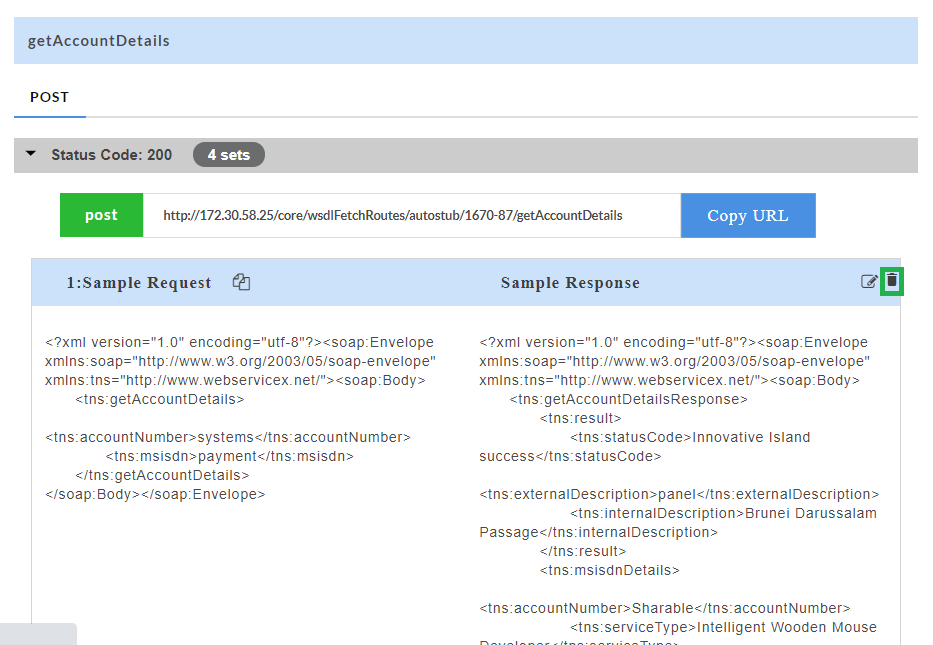Click the '1:Sample Request' heading
The width and height of the screenshot is (933, 645).
[139, 283]
